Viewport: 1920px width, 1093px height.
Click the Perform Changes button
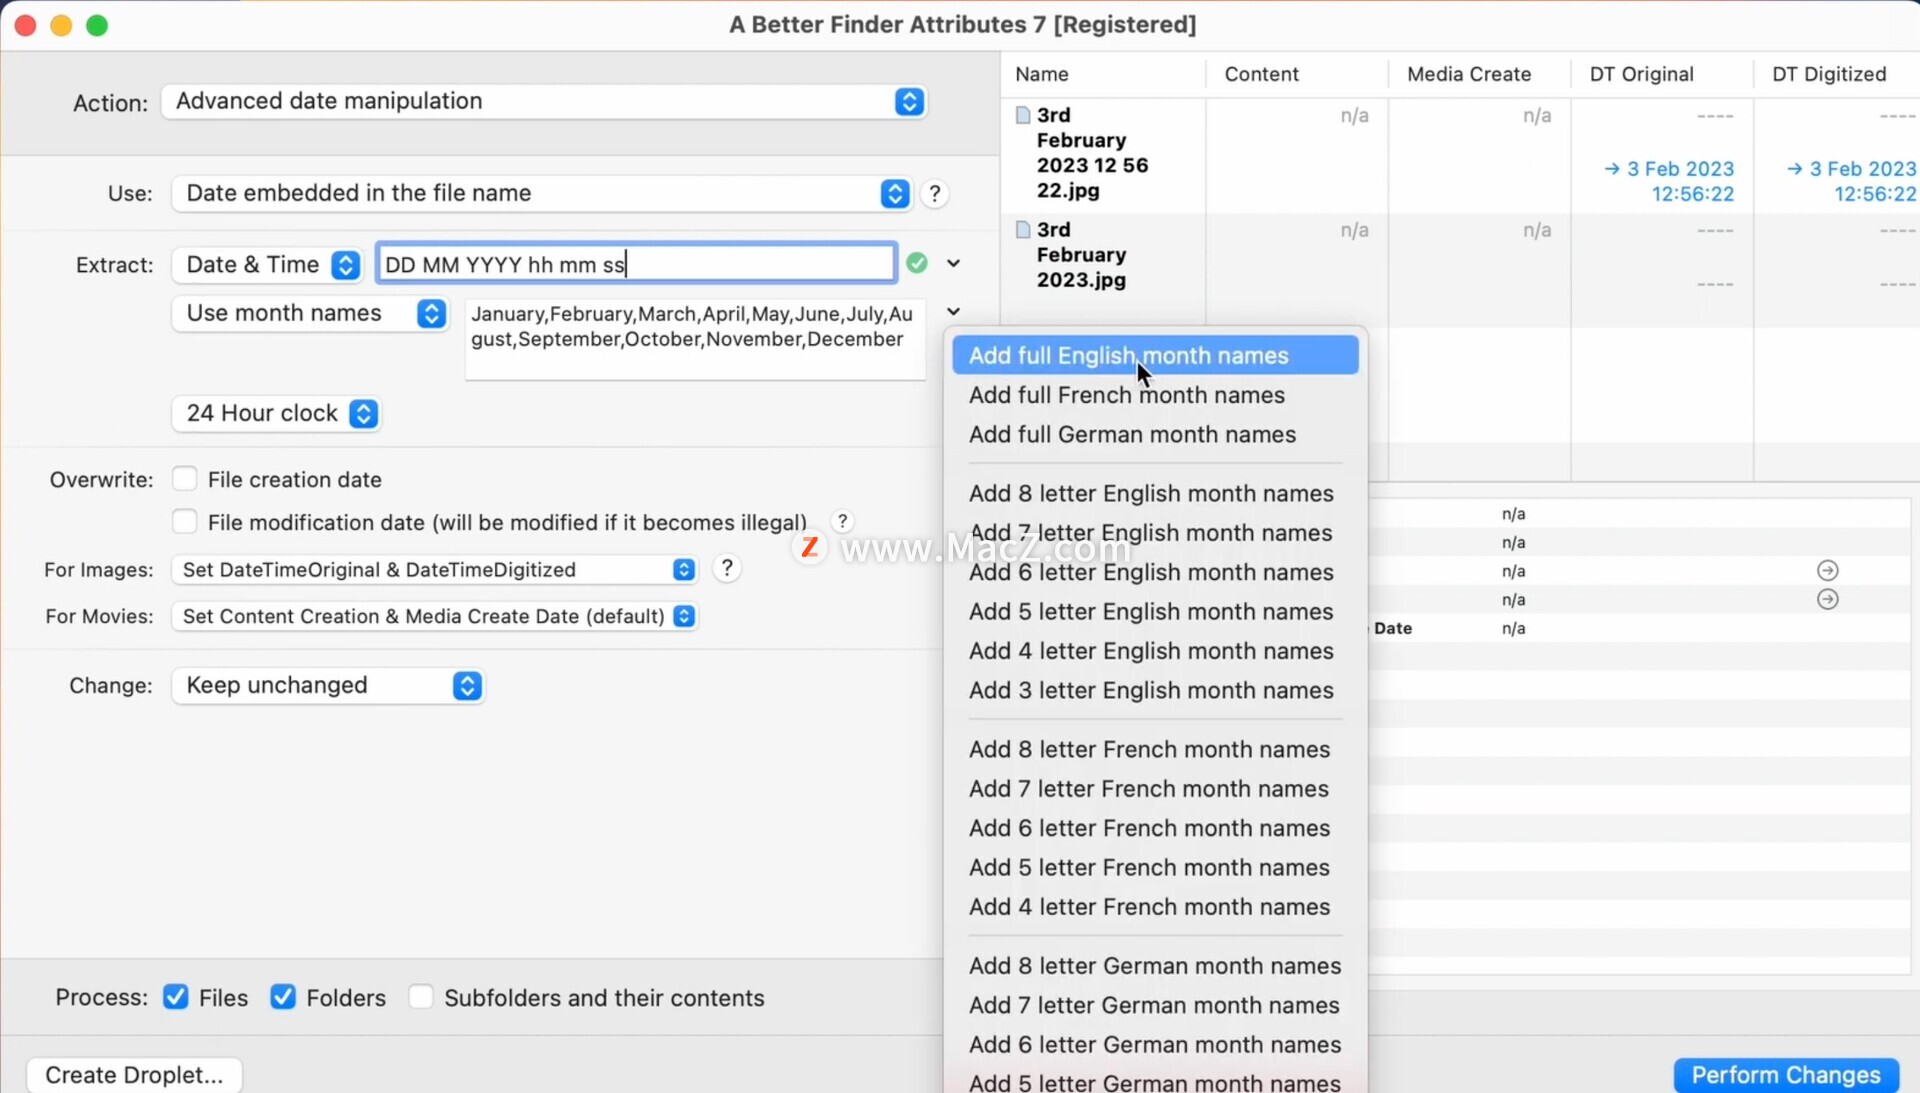pyautogui.click(x=1786, y=1074)
